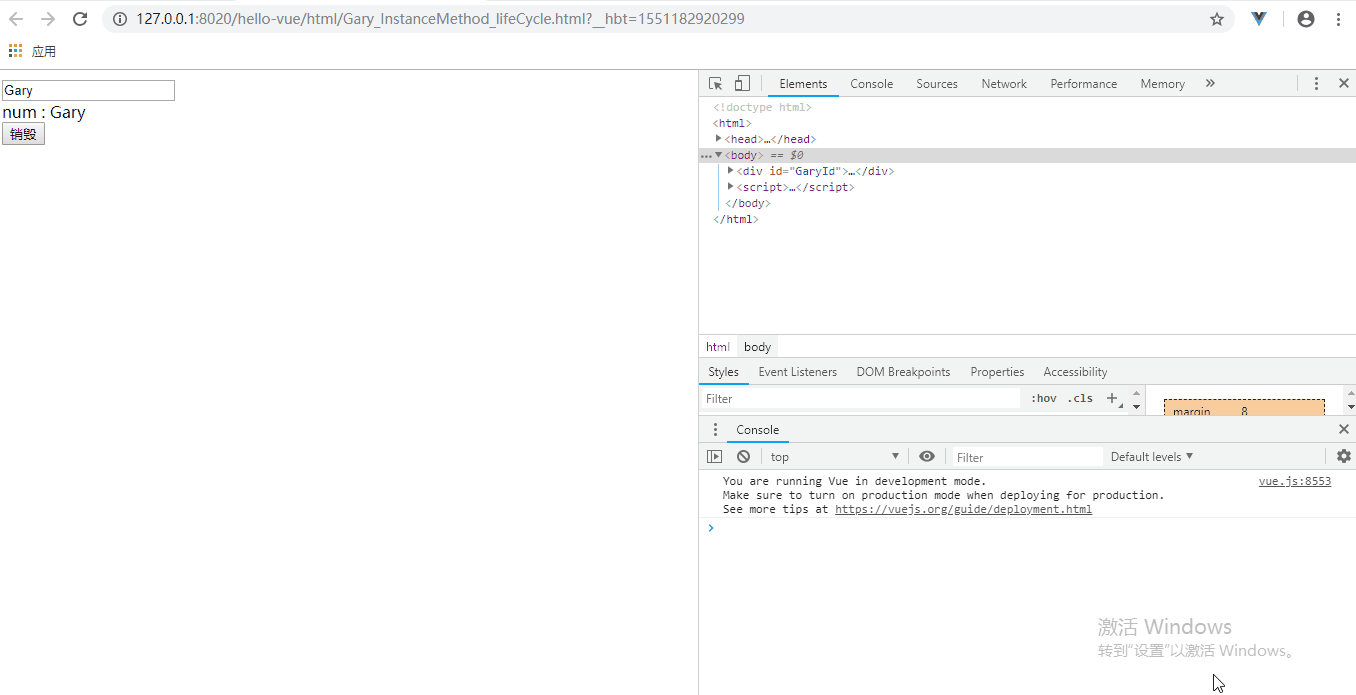Click the margin box in box model
Image resolution: width=1356 pixels, height=695 pixels.
[1244, 408]
